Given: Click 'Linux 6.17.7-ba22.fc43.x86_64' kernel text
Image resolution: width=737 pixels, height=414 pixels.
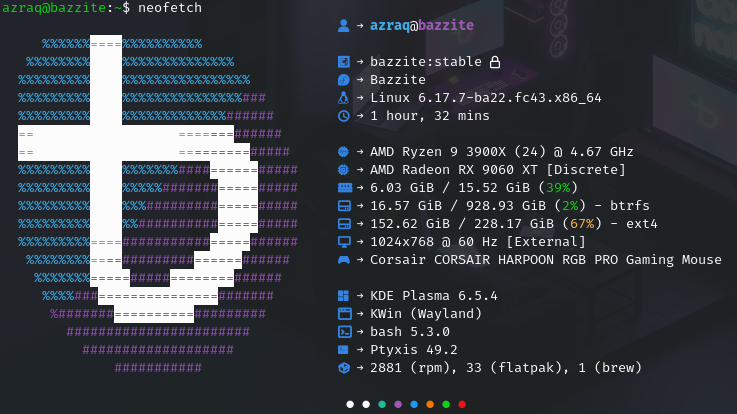Looking at the screenshot, I should pos(486,98).
